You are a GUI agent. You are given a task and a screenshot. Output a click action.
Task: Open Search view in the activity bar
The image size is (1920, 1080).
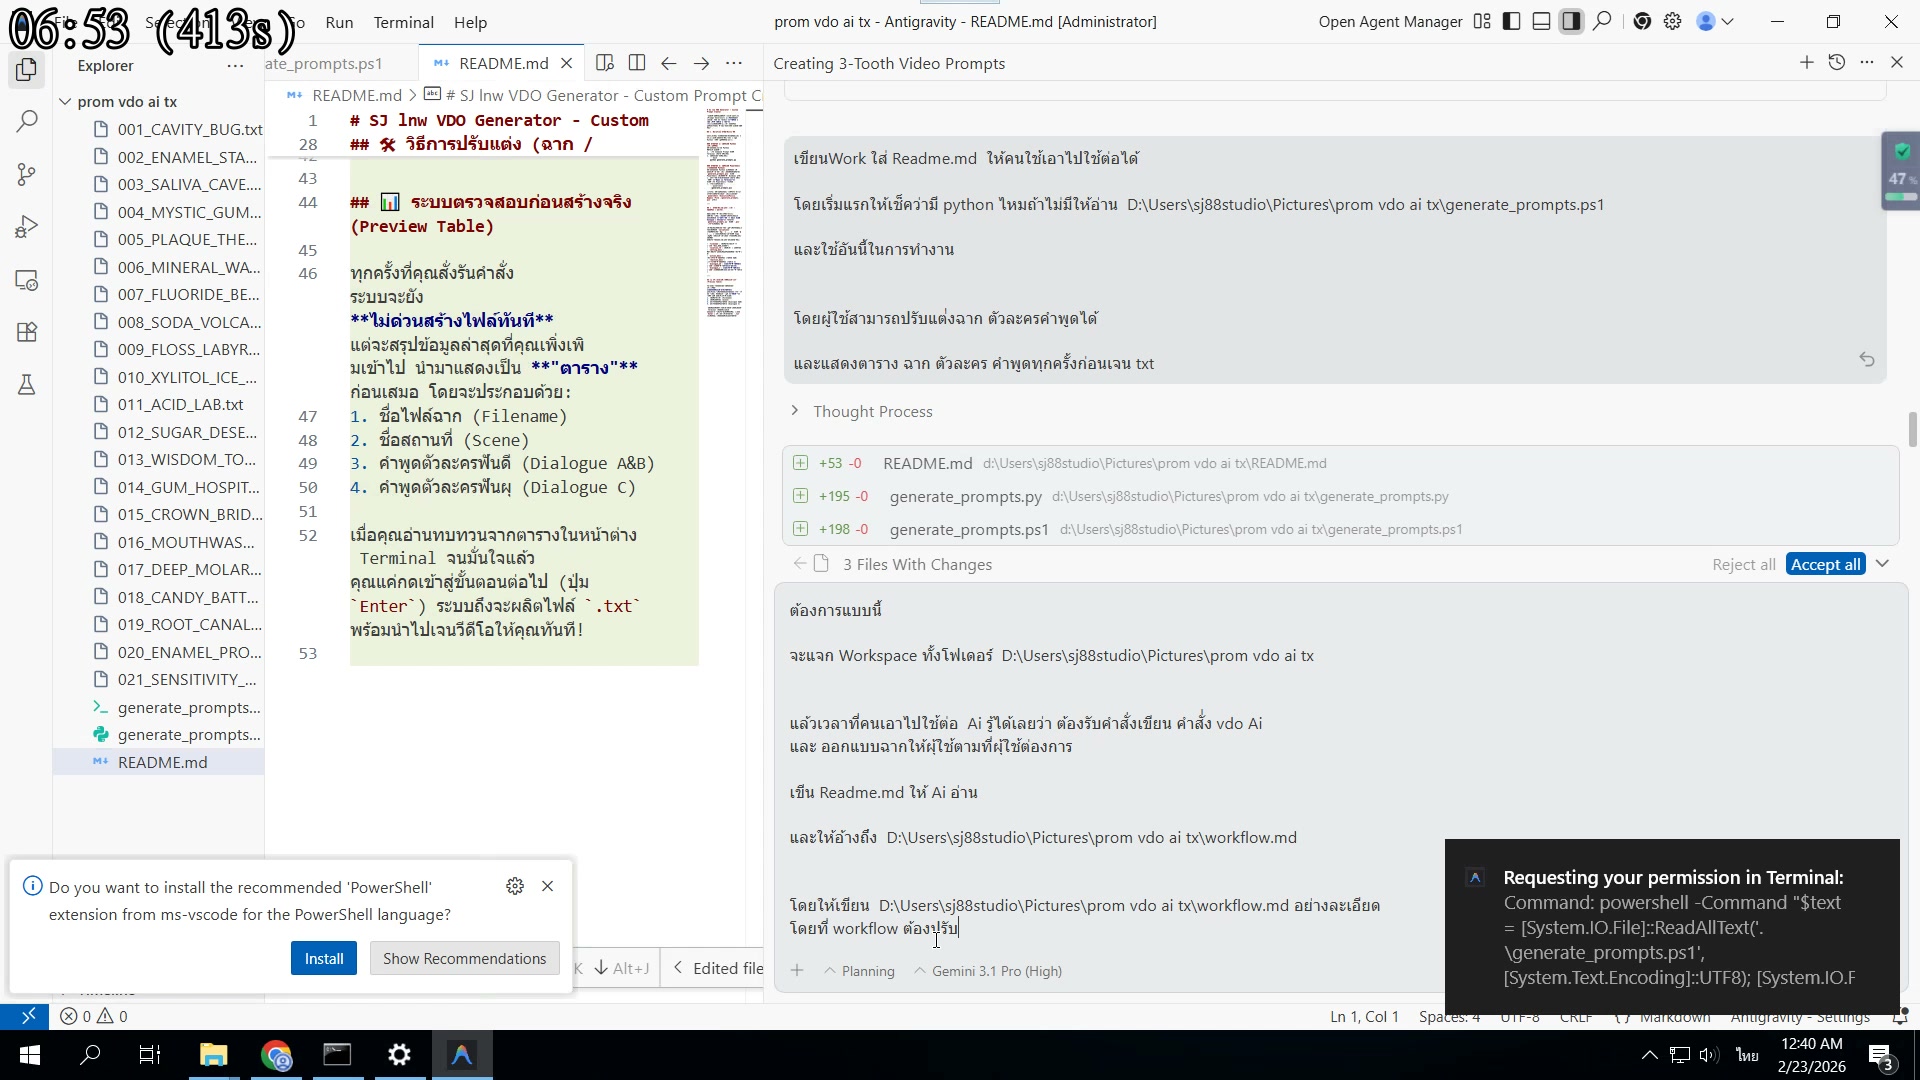26,120
